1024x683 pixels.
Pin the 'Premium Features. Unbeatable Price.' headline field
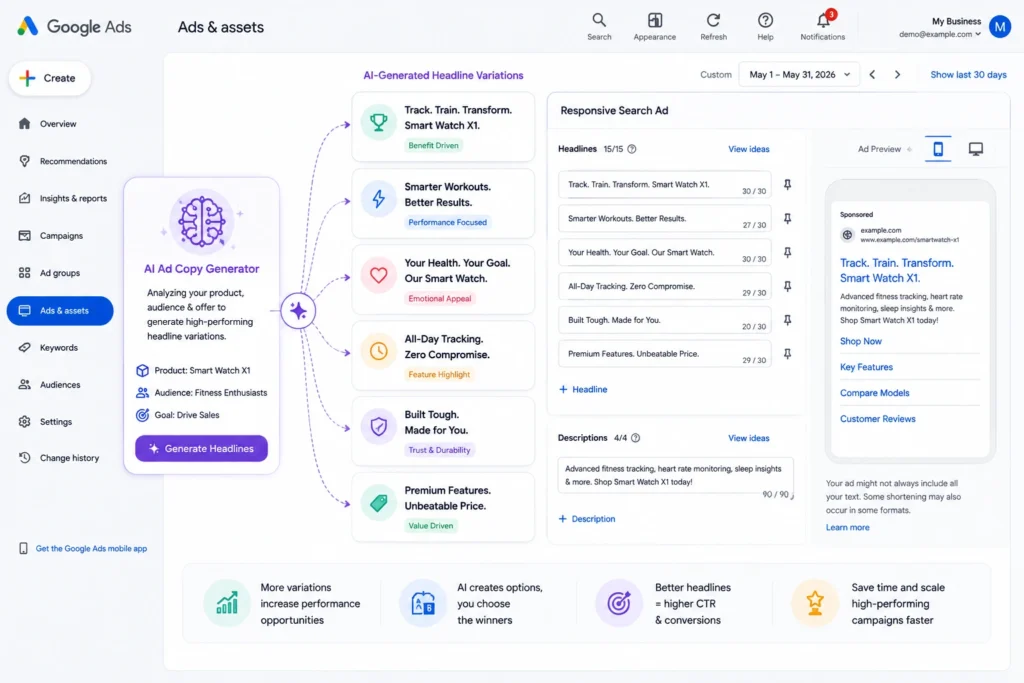(x=788, y=354)
